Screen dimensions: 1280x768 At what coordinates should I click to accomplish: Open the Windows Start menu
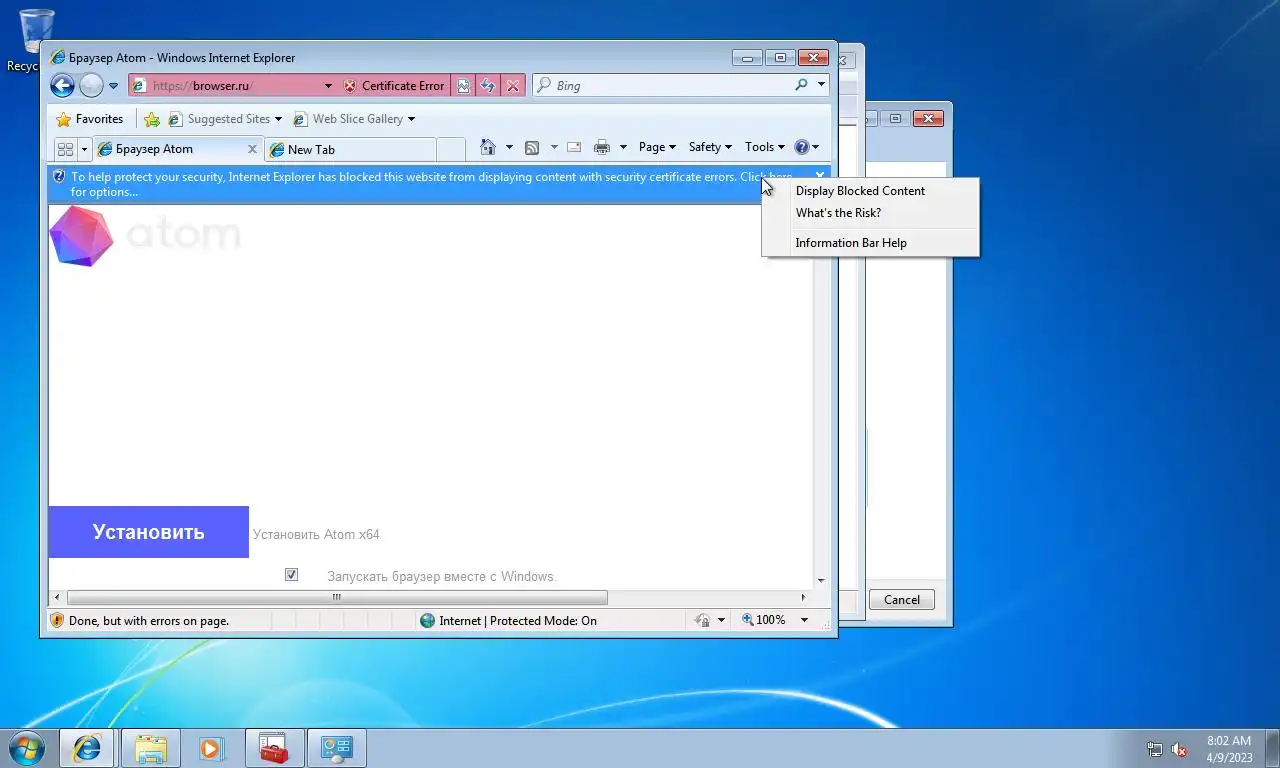[26, 748]
